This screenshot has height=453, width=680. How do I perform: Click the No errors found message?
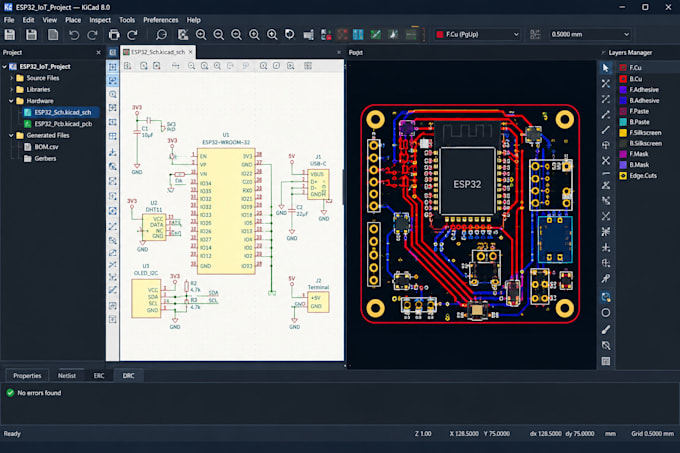coord(39,393)
